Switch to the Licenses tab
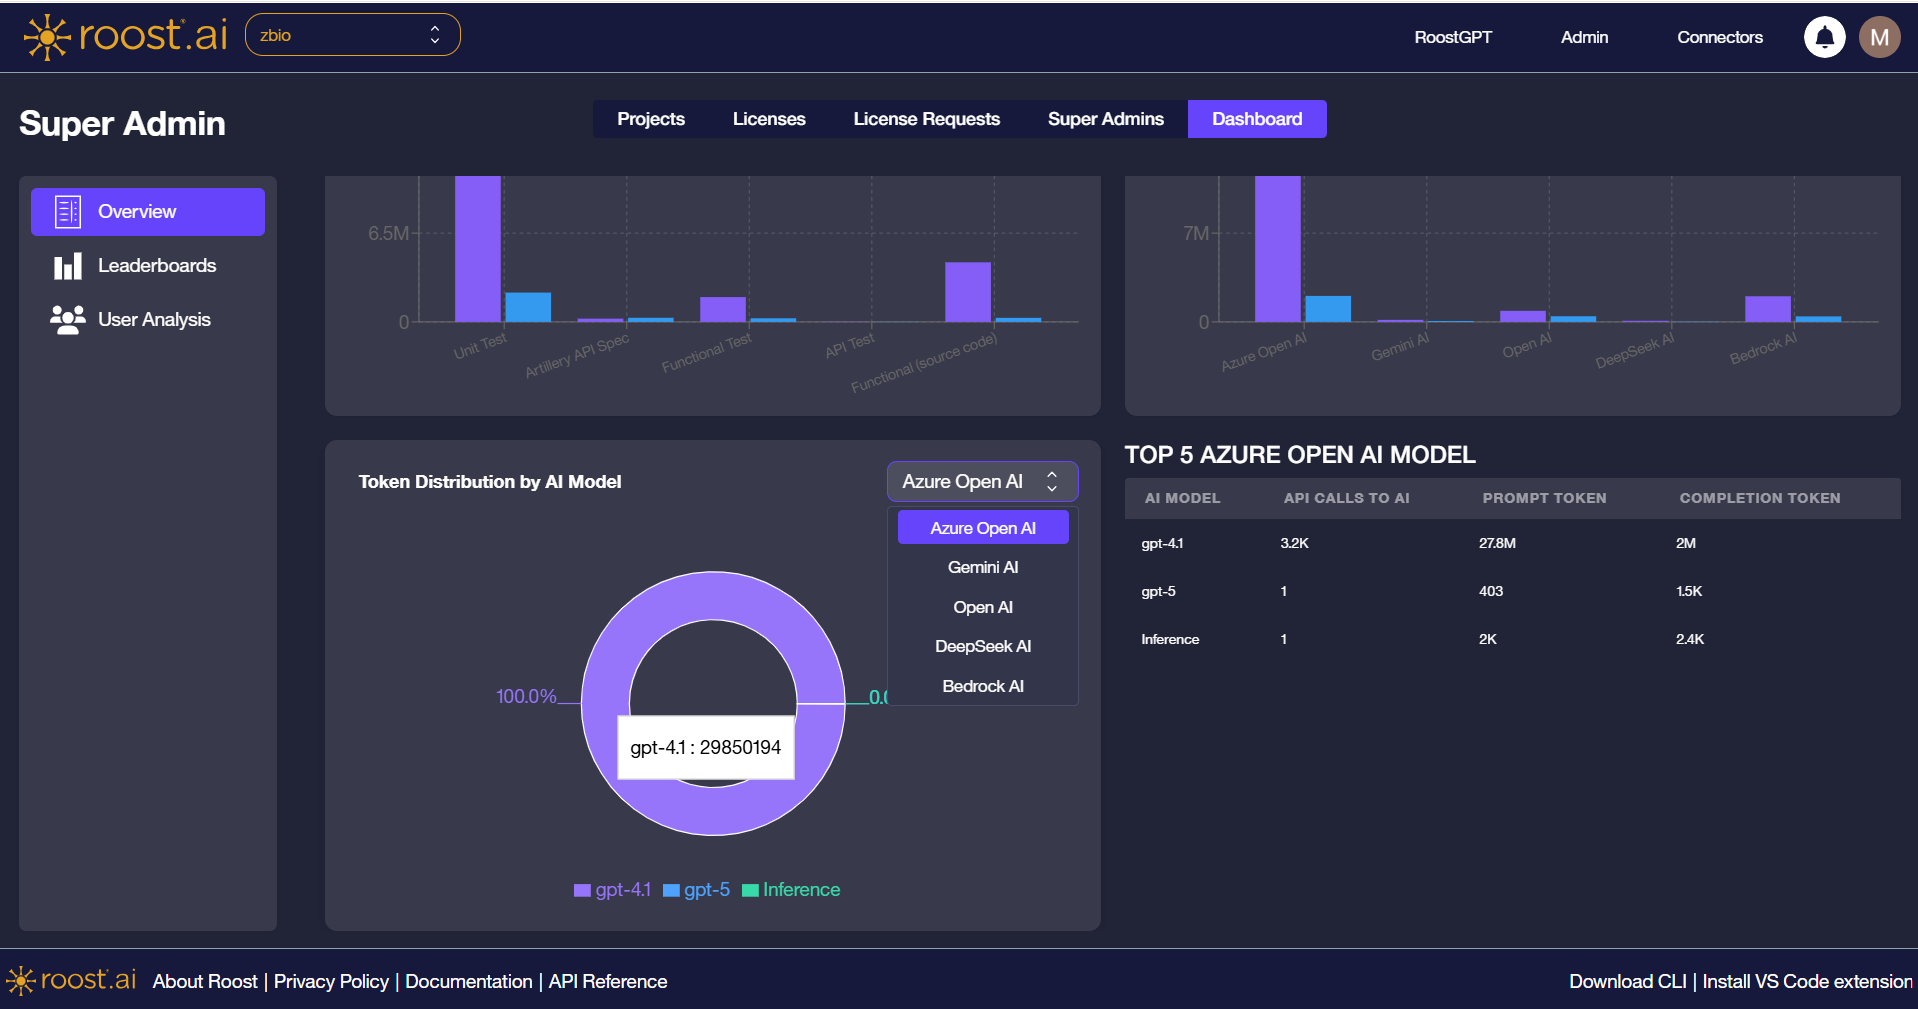 coord(768,118)
